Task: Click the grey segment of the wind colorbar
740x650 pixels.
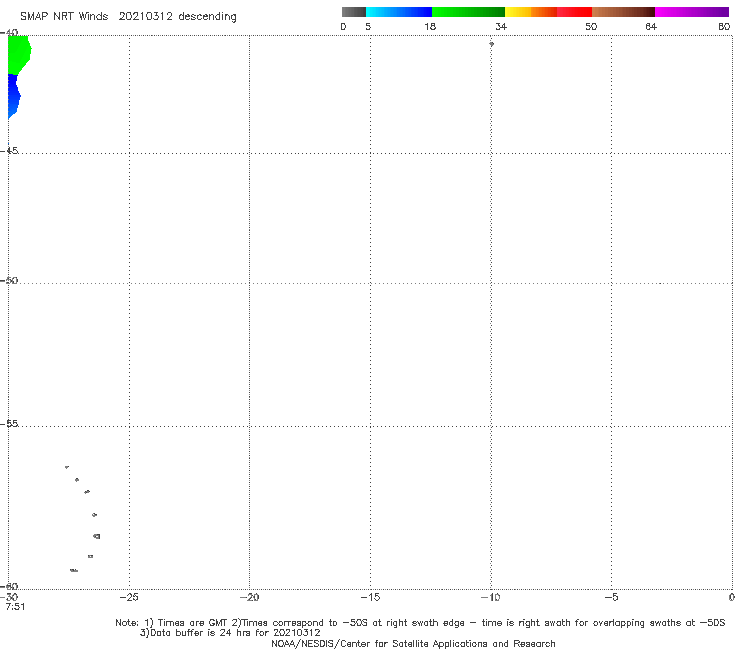Action: (x=354, y=12)
